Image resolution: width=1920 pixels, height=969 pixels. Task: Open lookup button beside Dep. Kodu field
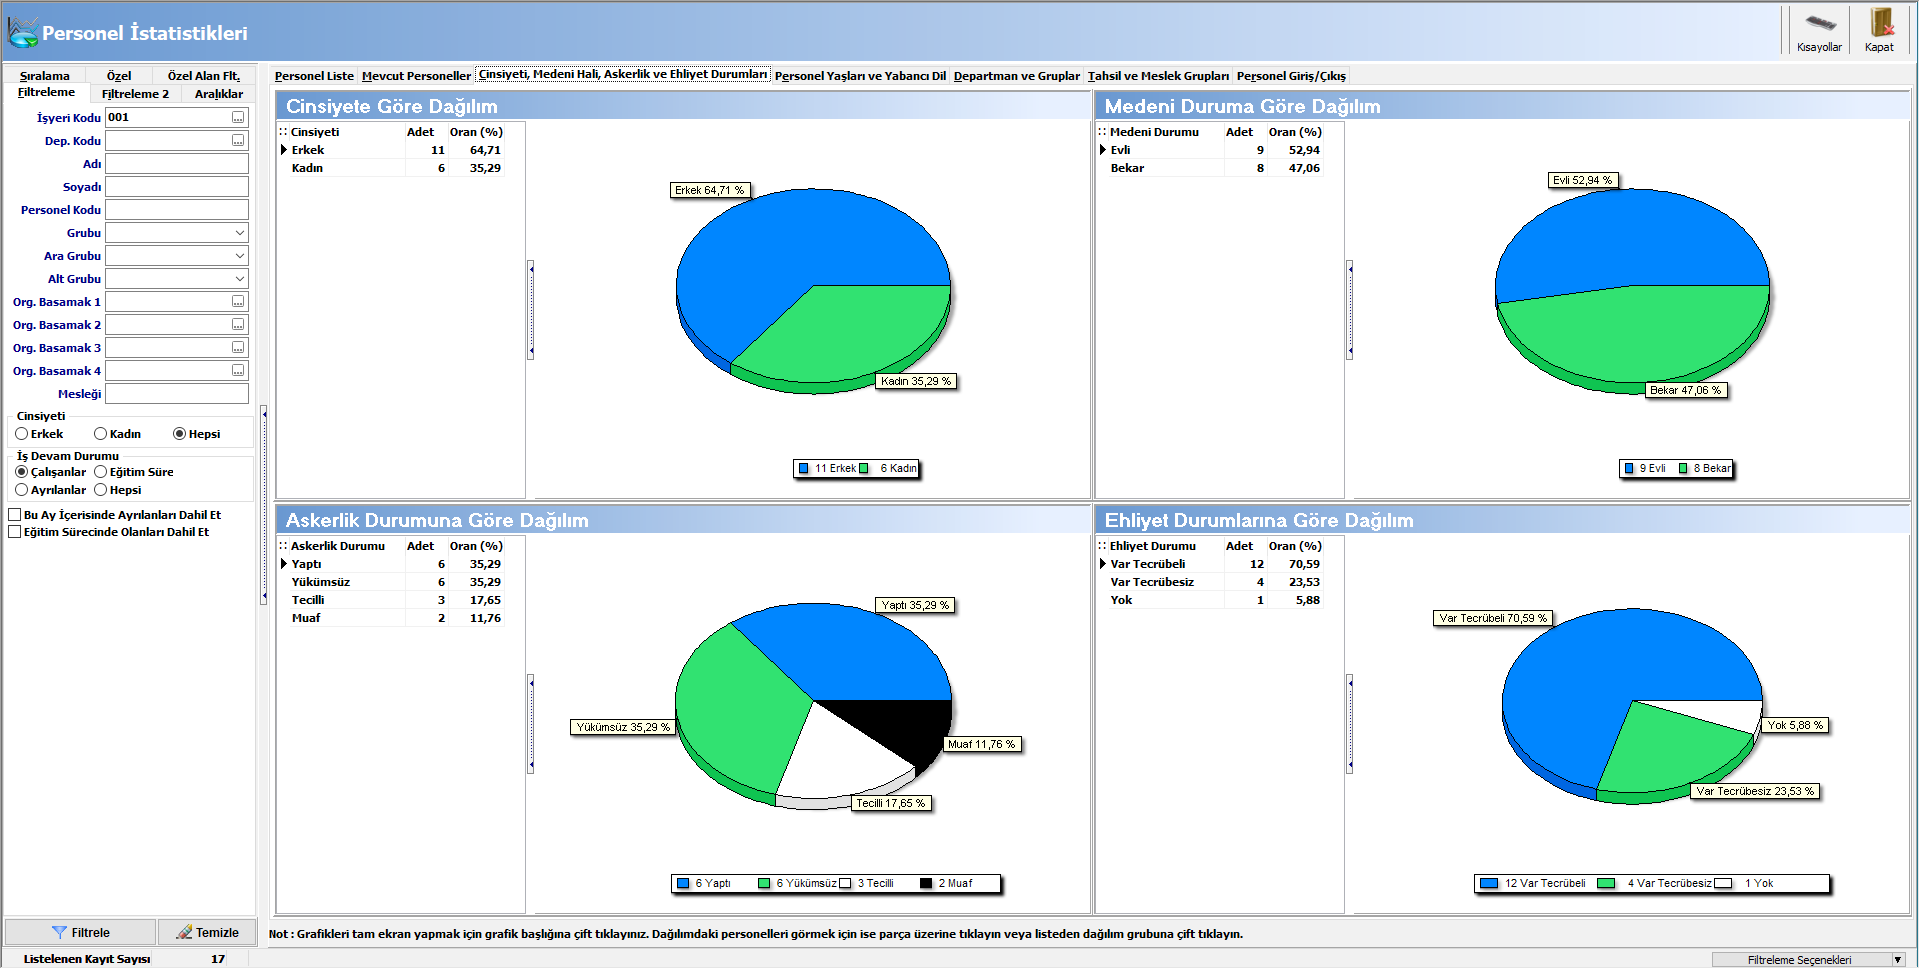(238, 140)
